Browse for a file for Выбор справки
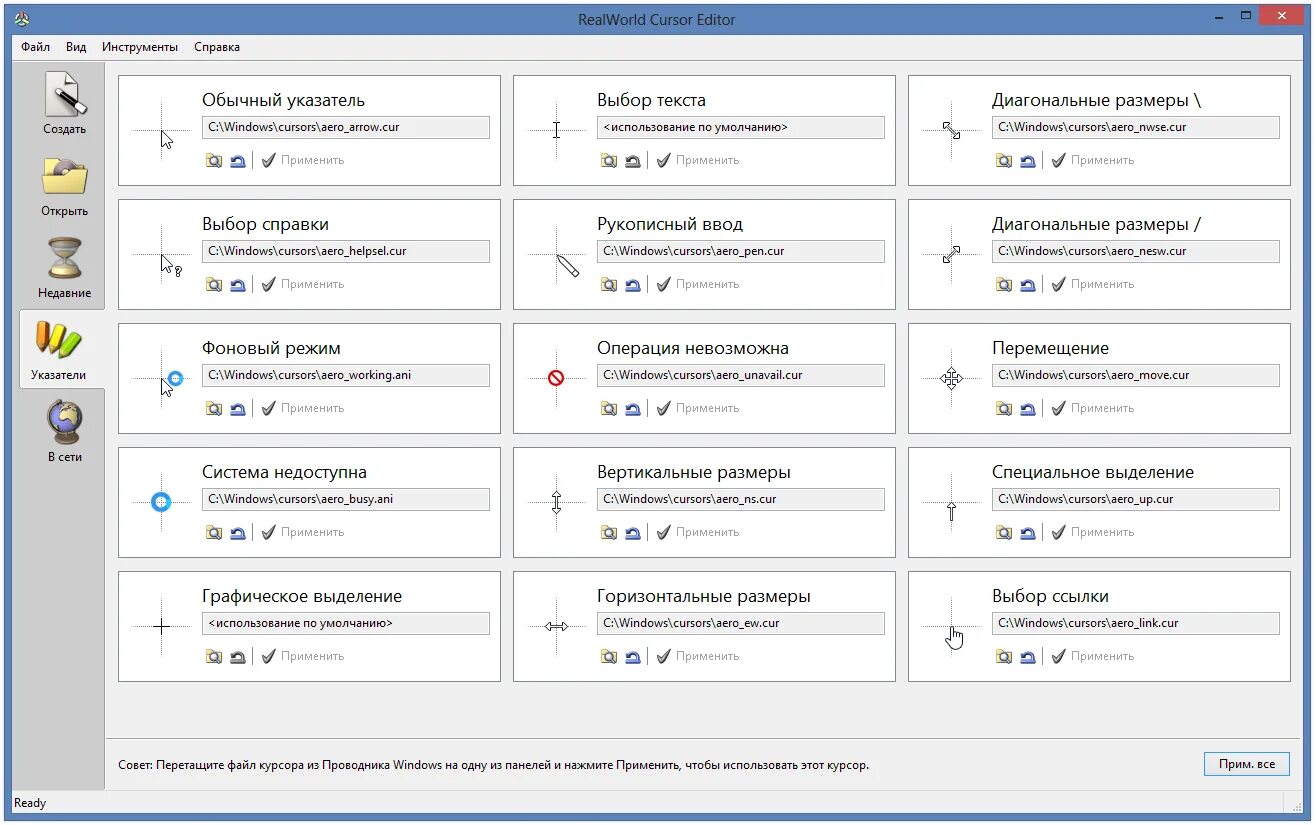Viewport: 1316px width, 825px height. (x=214, y=284)
